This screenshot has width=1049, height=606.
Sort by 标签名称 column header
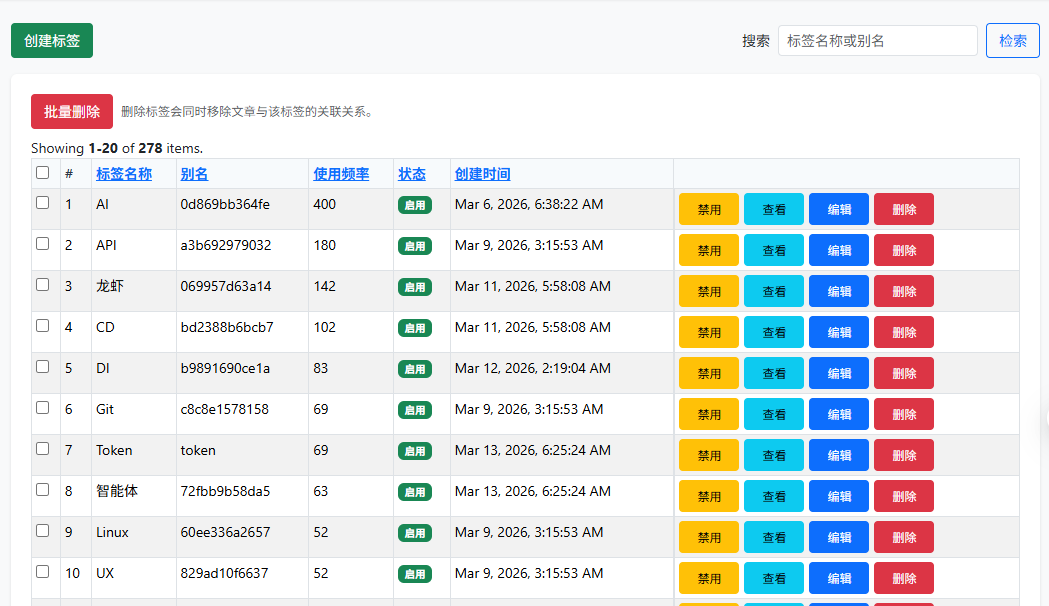coord(124,174)
